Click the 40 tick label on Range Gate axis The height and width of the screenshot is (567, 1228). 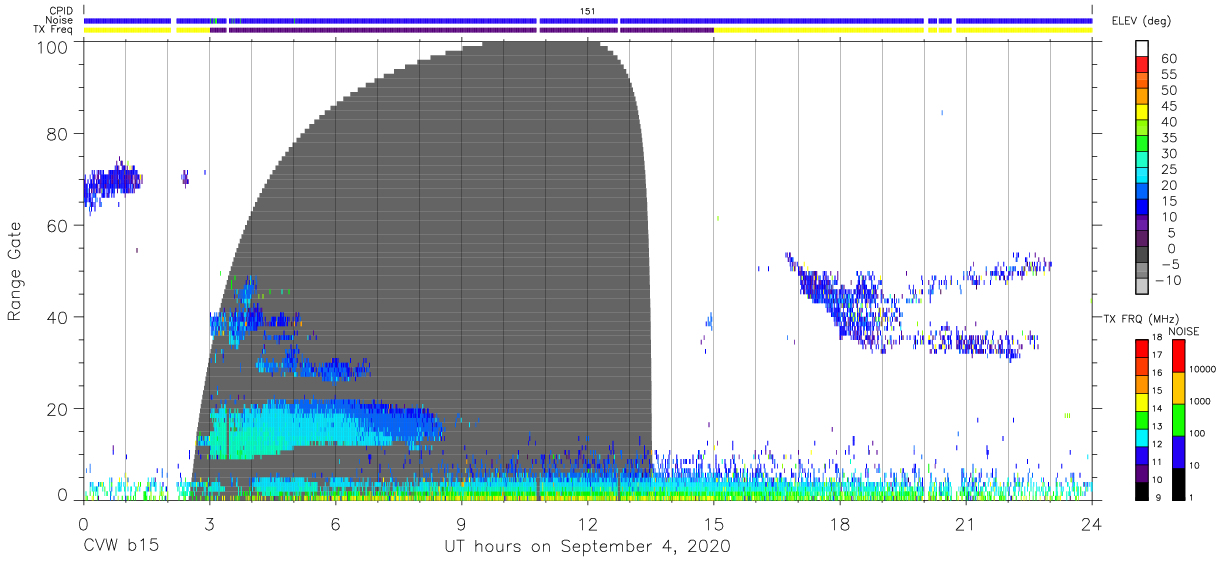58,317
